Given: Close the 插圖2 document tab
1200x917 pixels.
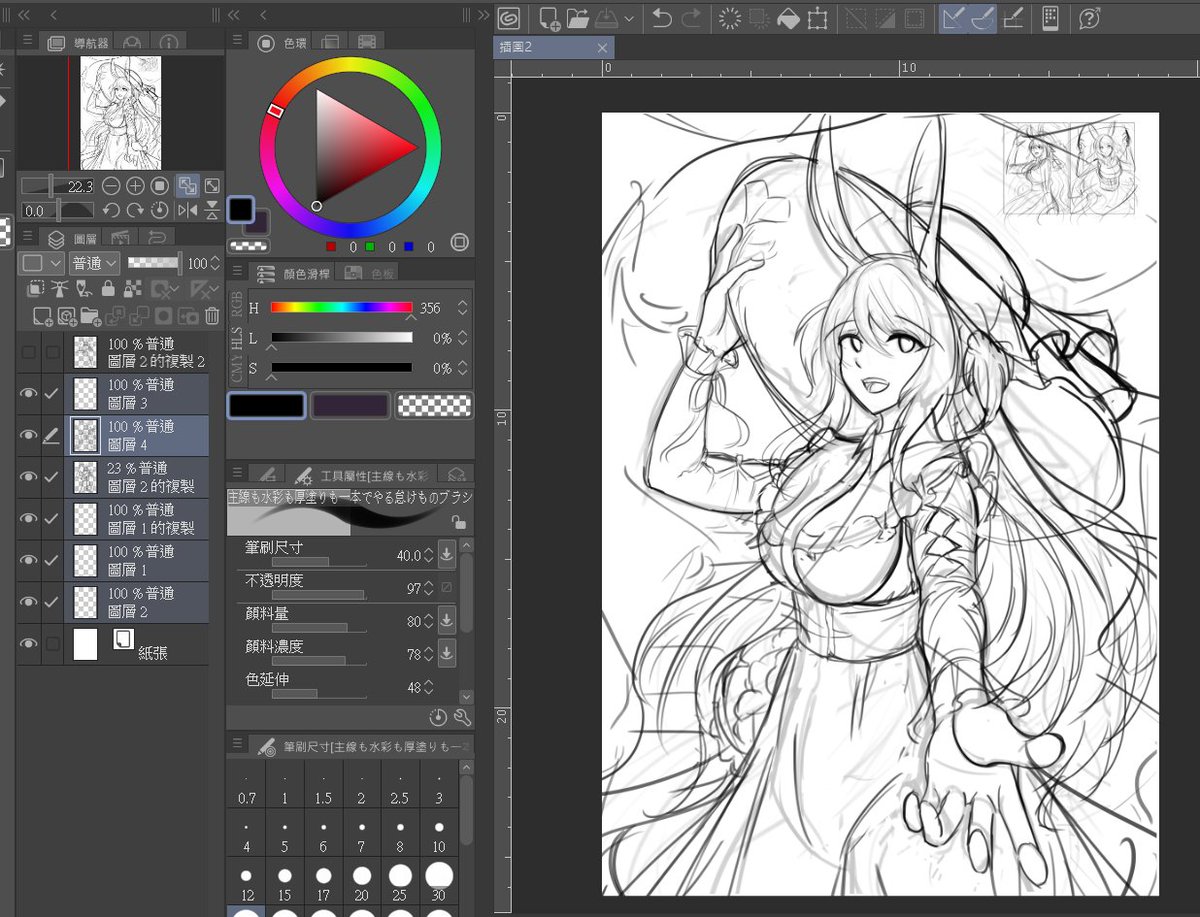Looking at the screenshot, I should click(x=602, y=47).
